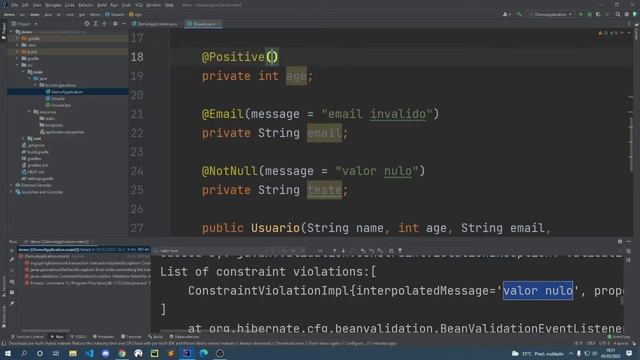Select application.properties in tree
The height and width of the screenshot is (360, 640).
pyautogui.click(x=64, y=132)
